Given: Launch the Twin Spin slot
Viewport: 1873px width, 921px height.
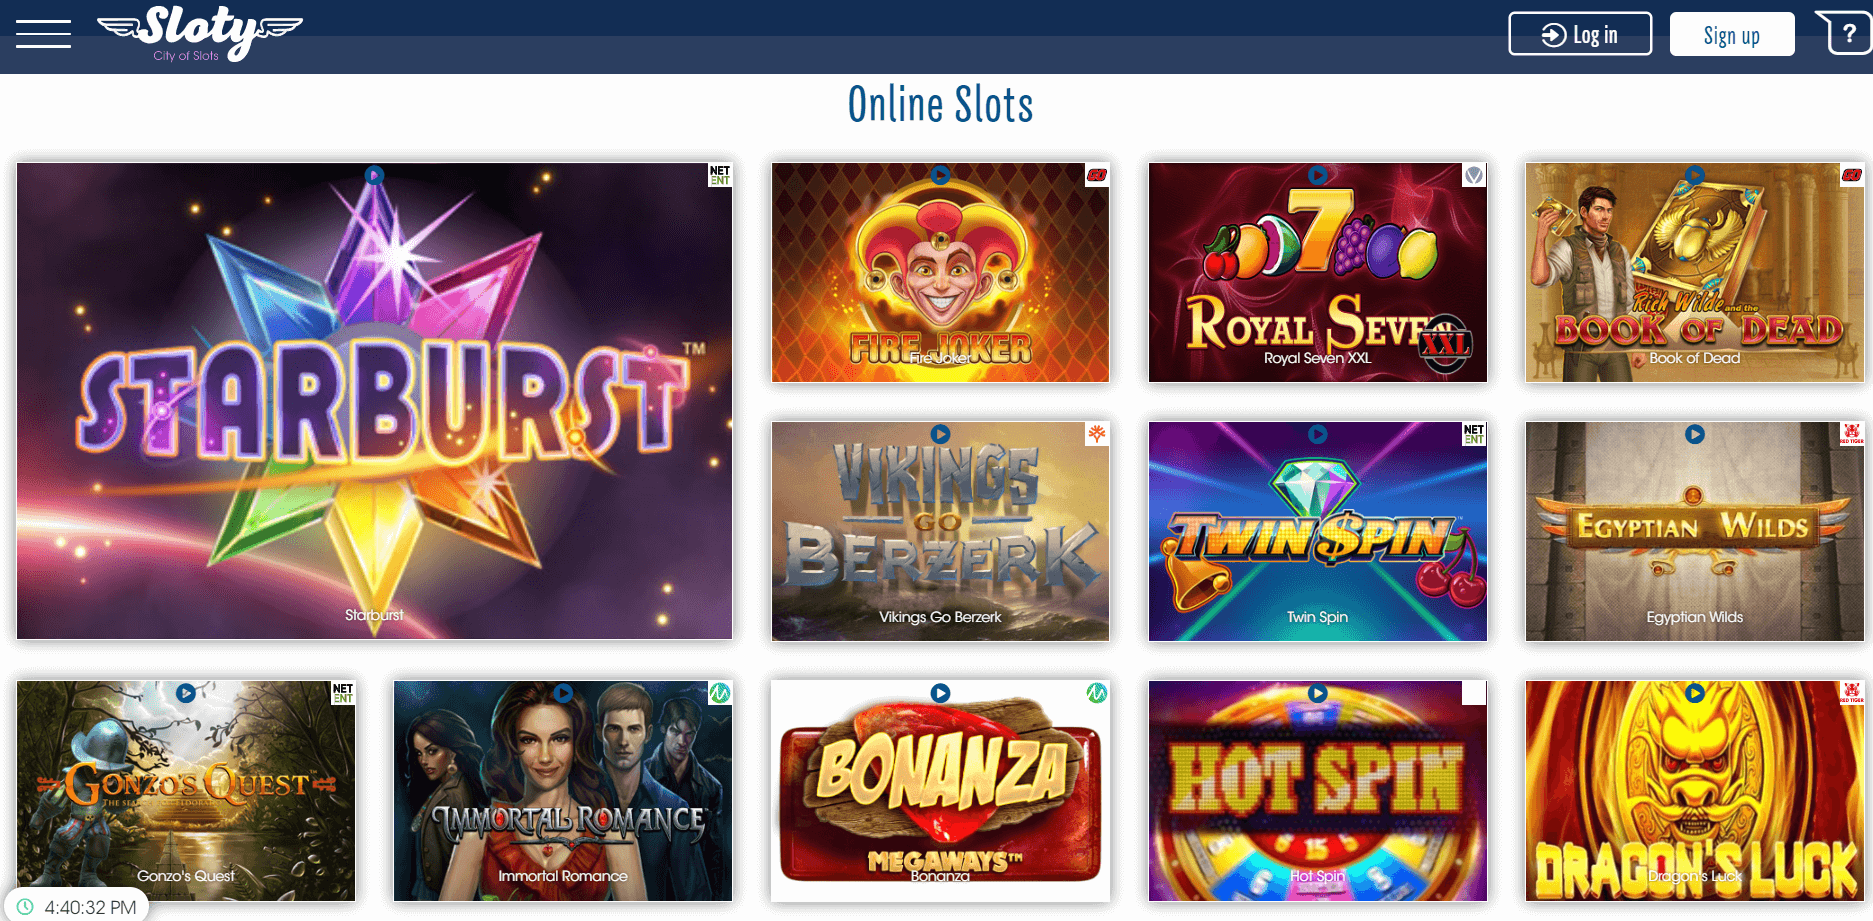Looking at the screenshot, I should [x=1318, y=531].
